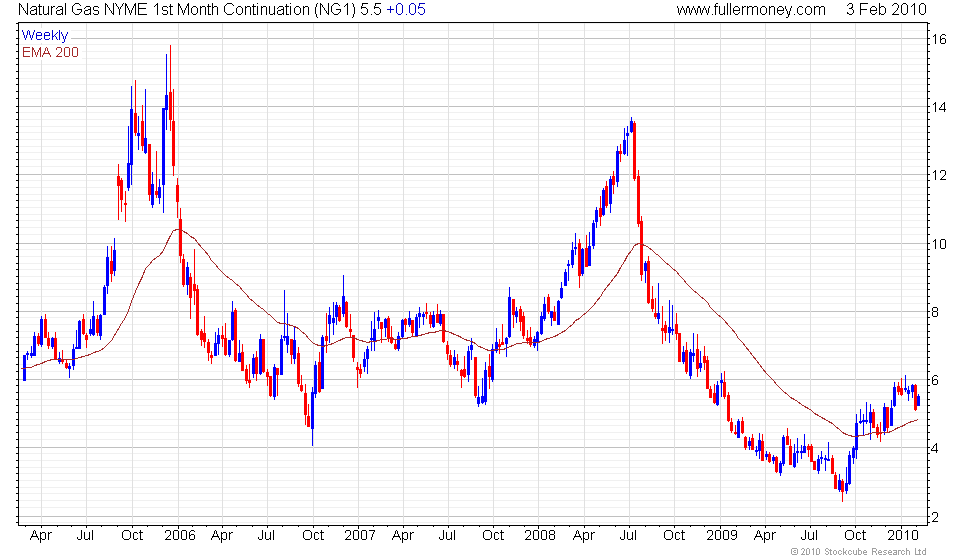Click the y-axis label '4'
Viewport: 980px width, 560px height.
[x=935, y=449]
